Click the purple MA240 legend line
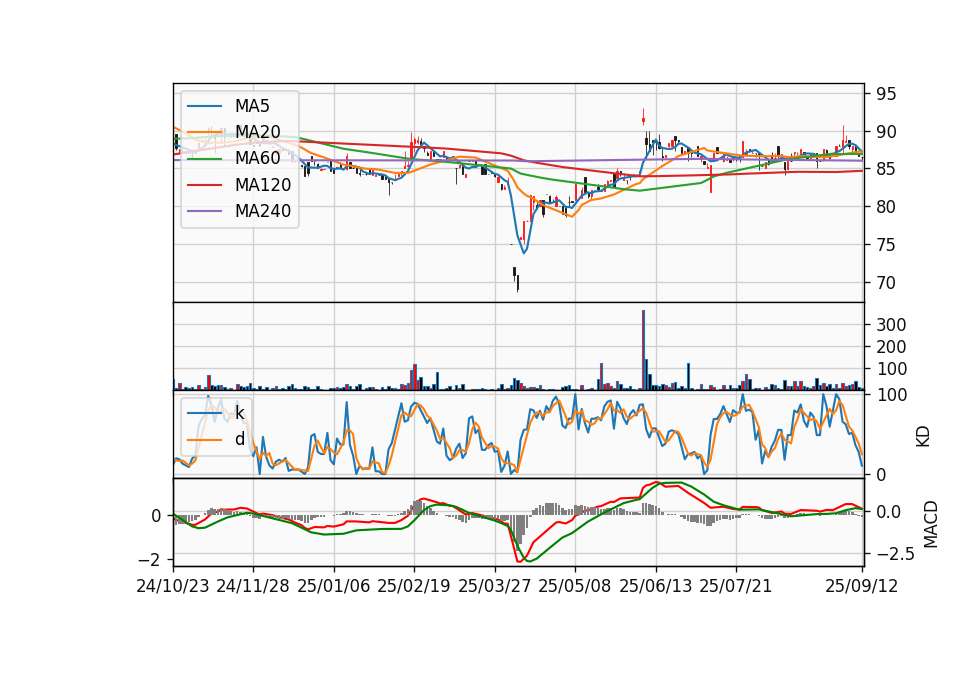The image size is (960, 690). coord(205,212)
